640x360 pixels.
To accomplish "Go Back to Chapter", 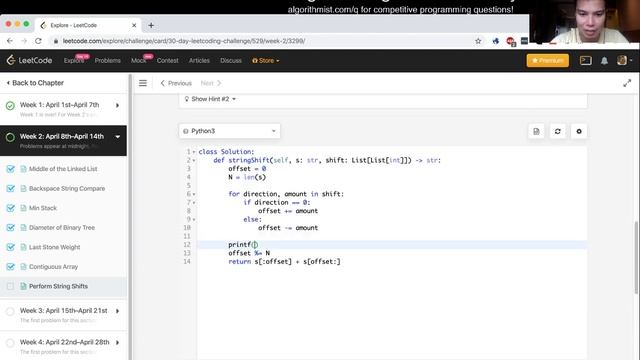I will pos(35,83).
